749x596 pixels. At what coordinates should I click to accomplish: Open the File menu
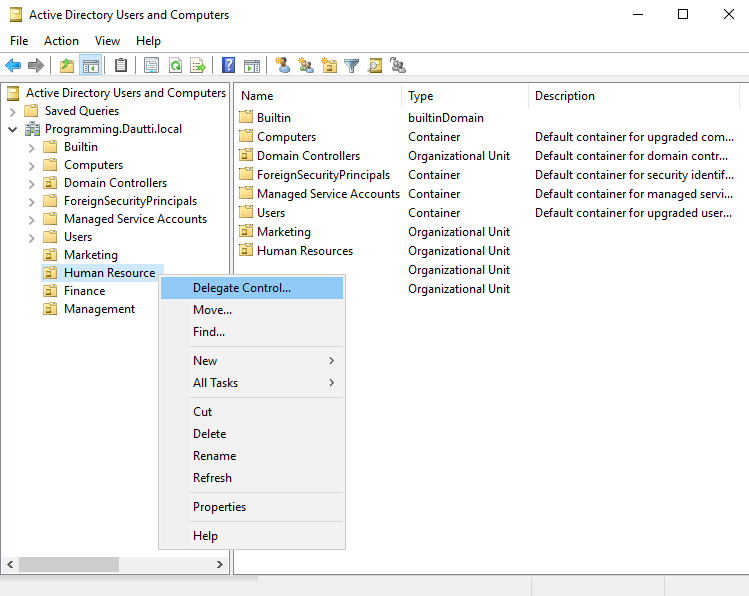click(x=19, y=41)
